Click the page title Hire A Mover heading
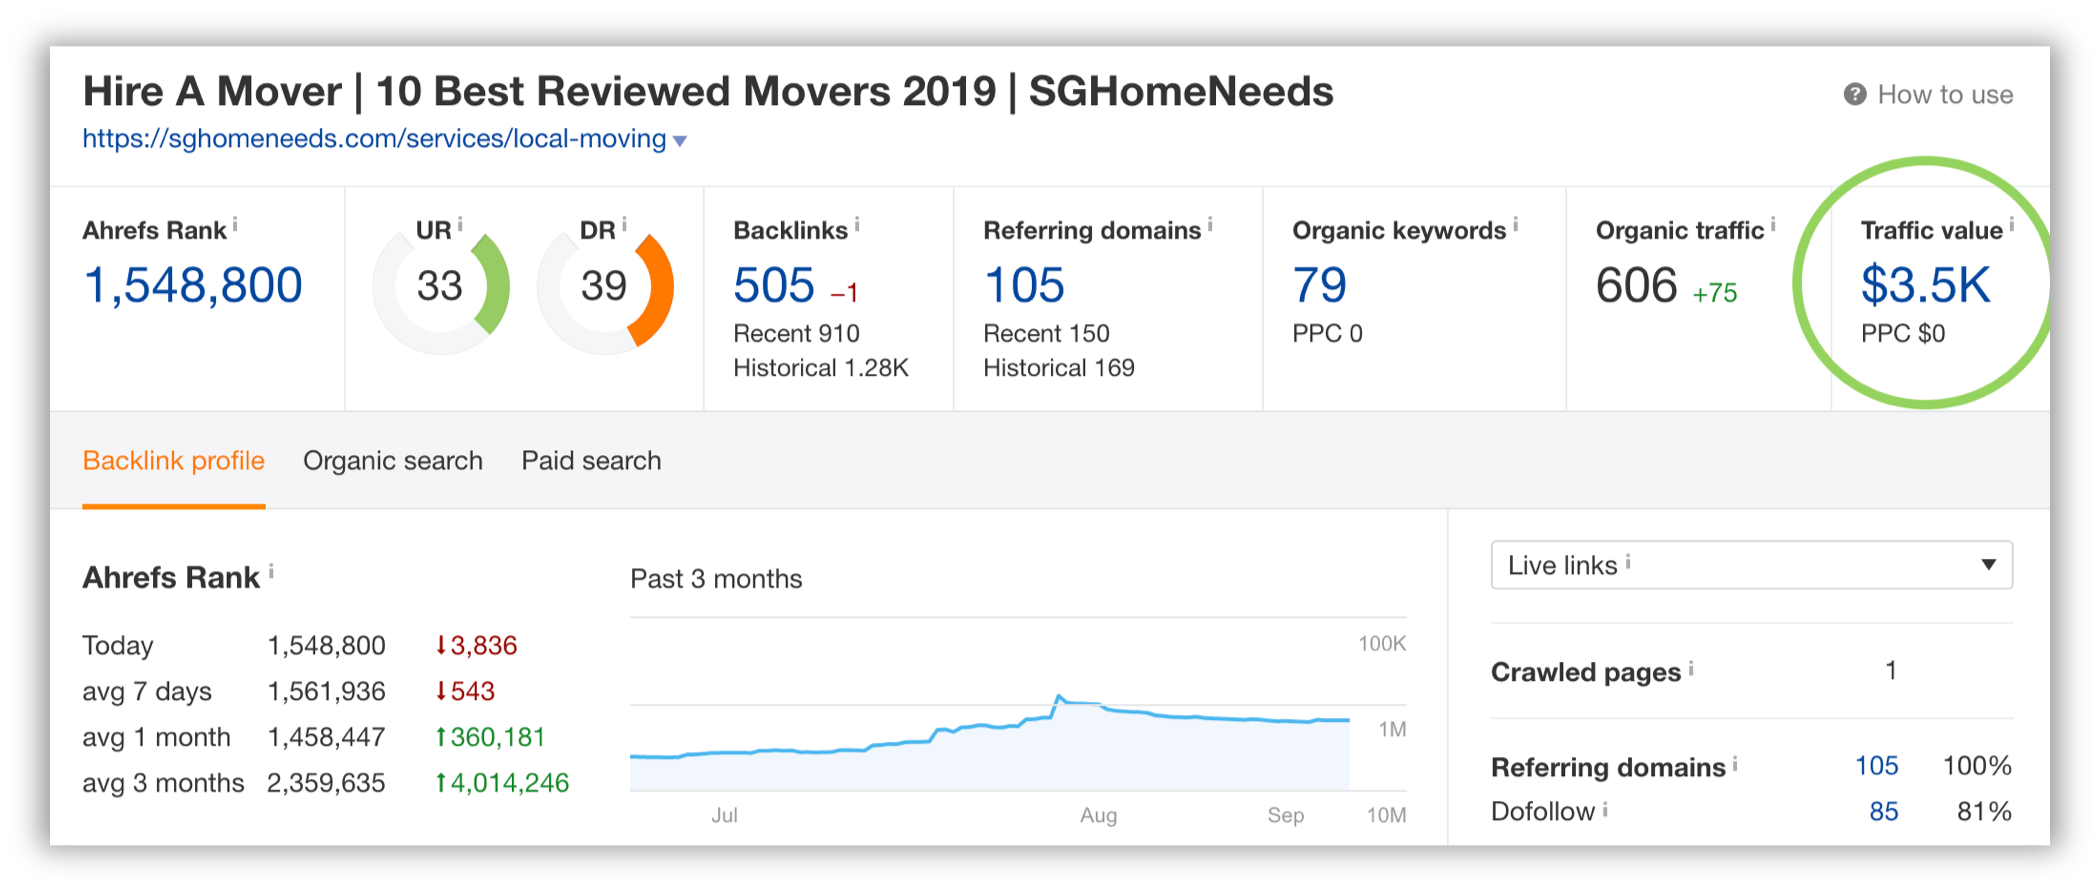The width and height of the screenshot is (2100, 889). pos(708,91)
